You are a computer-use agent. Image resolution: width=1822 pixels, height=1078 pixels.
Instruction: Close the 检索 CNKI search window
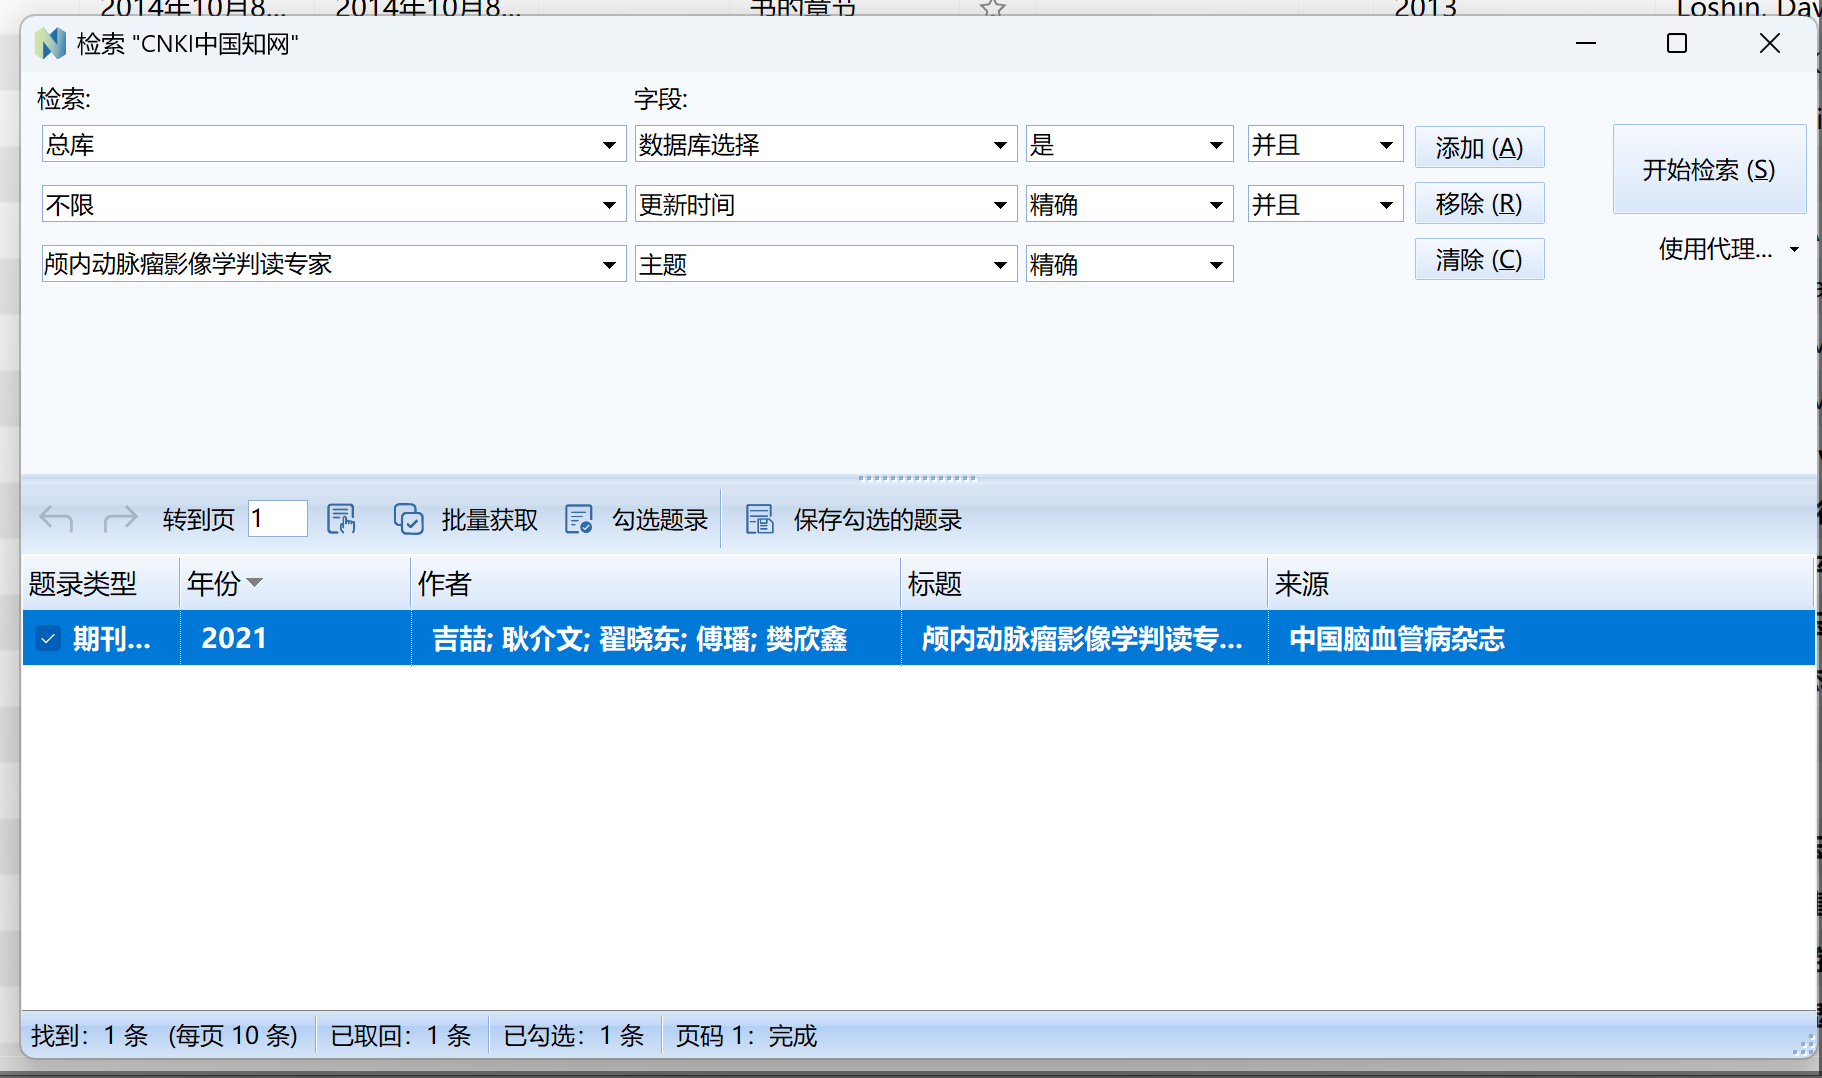click(1770, 43)
